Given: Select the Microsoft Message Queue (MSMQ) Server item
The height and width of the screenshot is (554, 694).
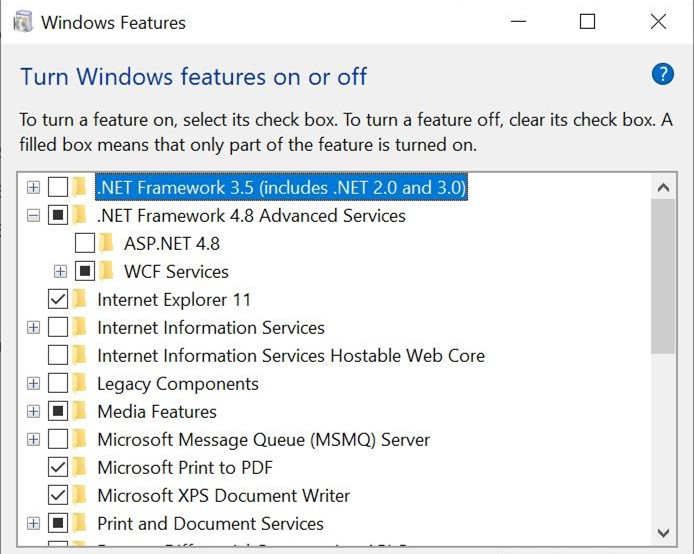Looking at the screenshot, I should (x=263, y=439).
